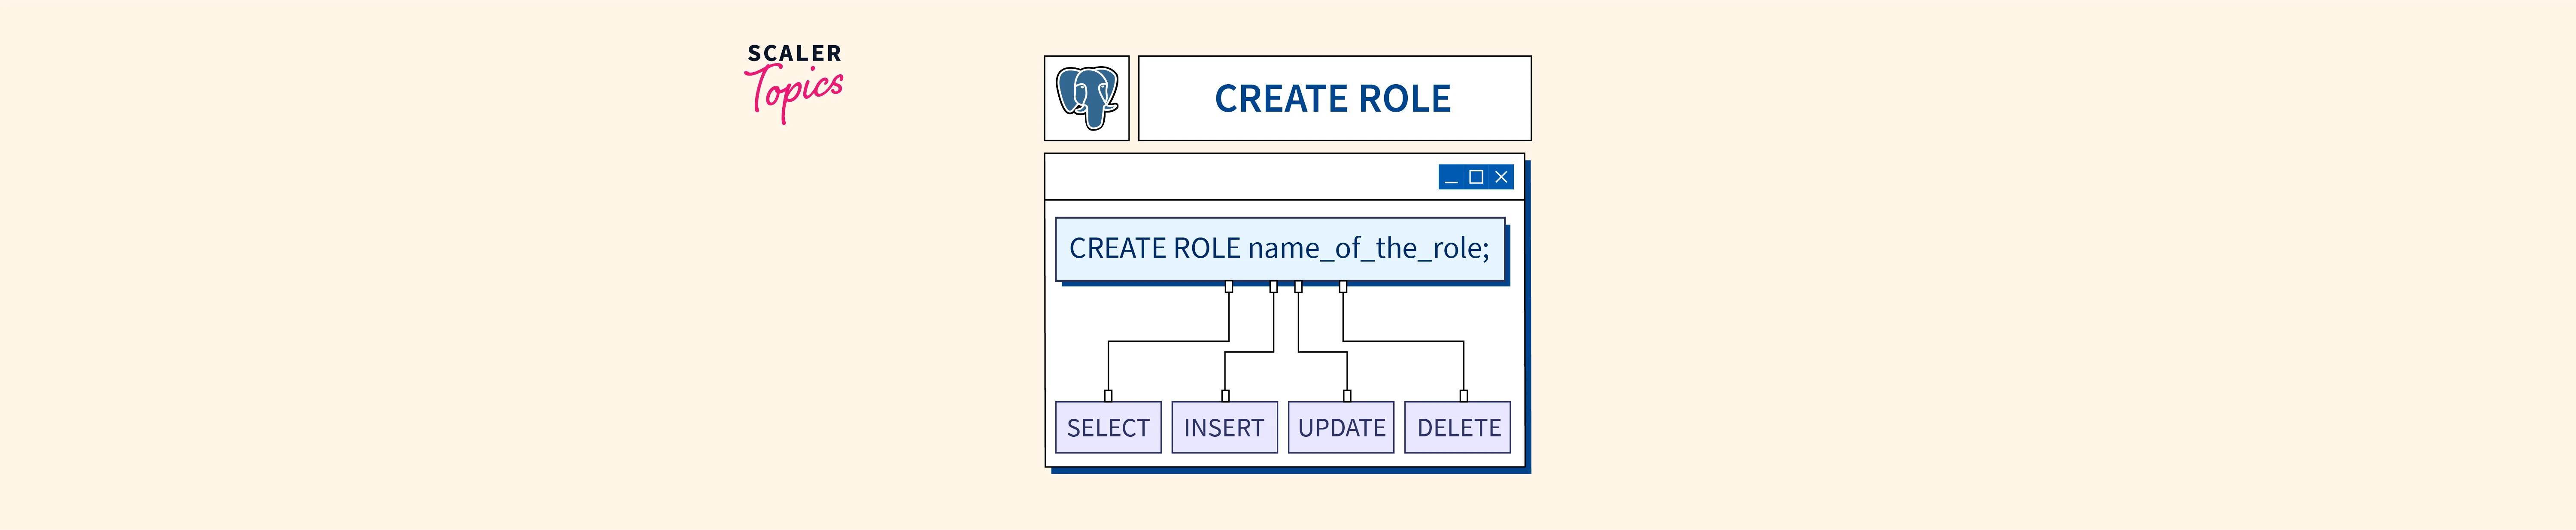The width and height of the screenshot is (2576, 530).
Task: Choose the INSERT privilege box
Action: [x=1224, y=428]
